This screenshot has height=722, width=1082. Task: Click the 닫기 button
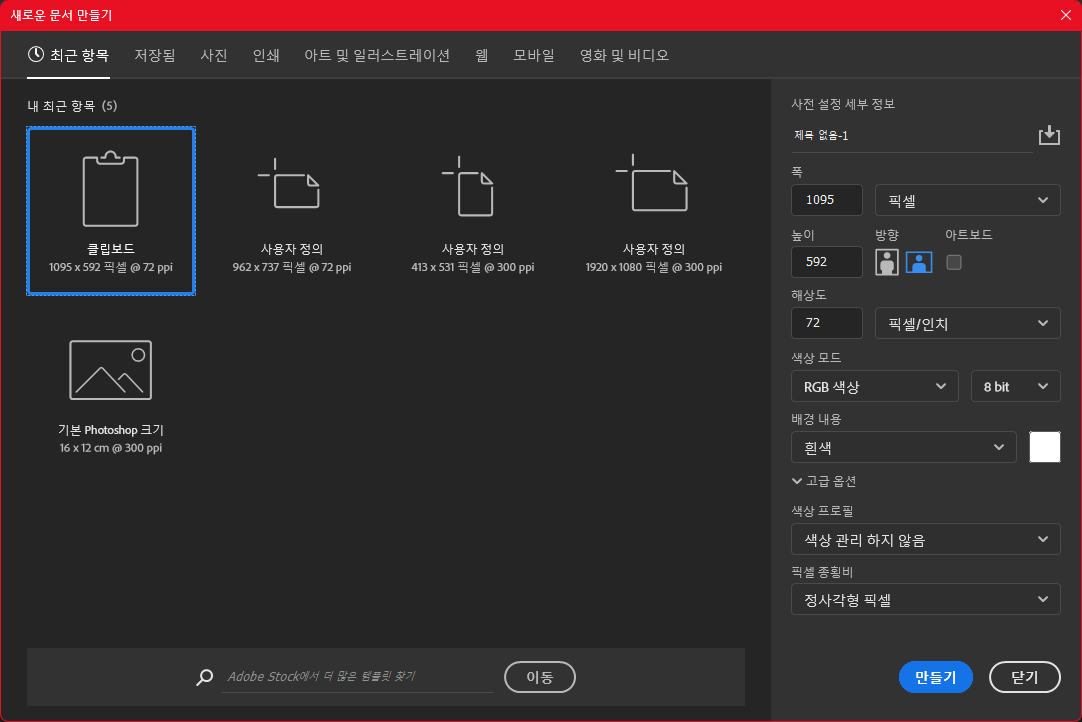(x=1025, y=677)
